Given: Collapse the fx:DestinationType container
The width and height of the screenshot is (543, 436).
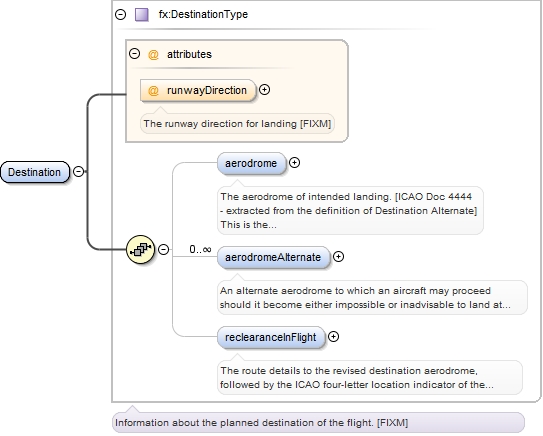Looking at the screenshot, I should point(121,15).
